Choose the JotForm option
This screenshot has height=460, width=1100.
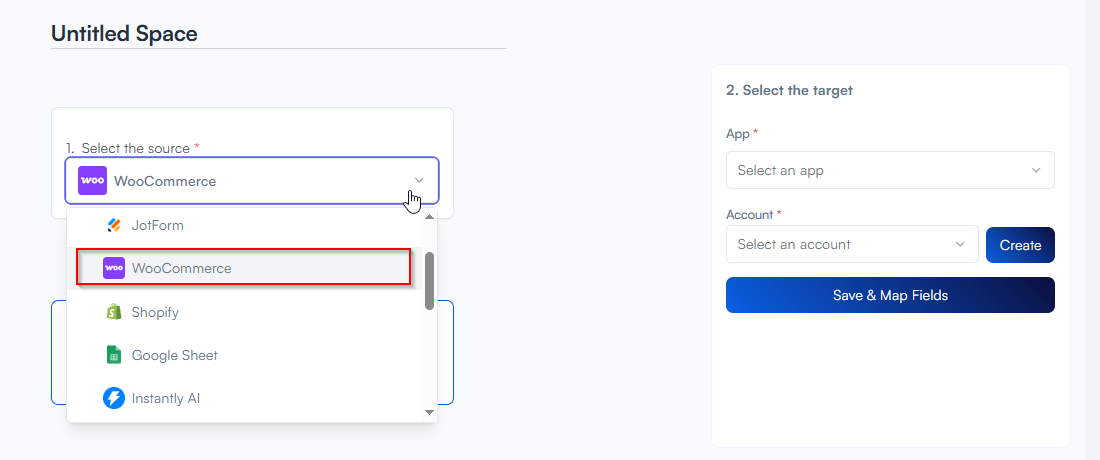pyautogui.click(x=158, y=226)
